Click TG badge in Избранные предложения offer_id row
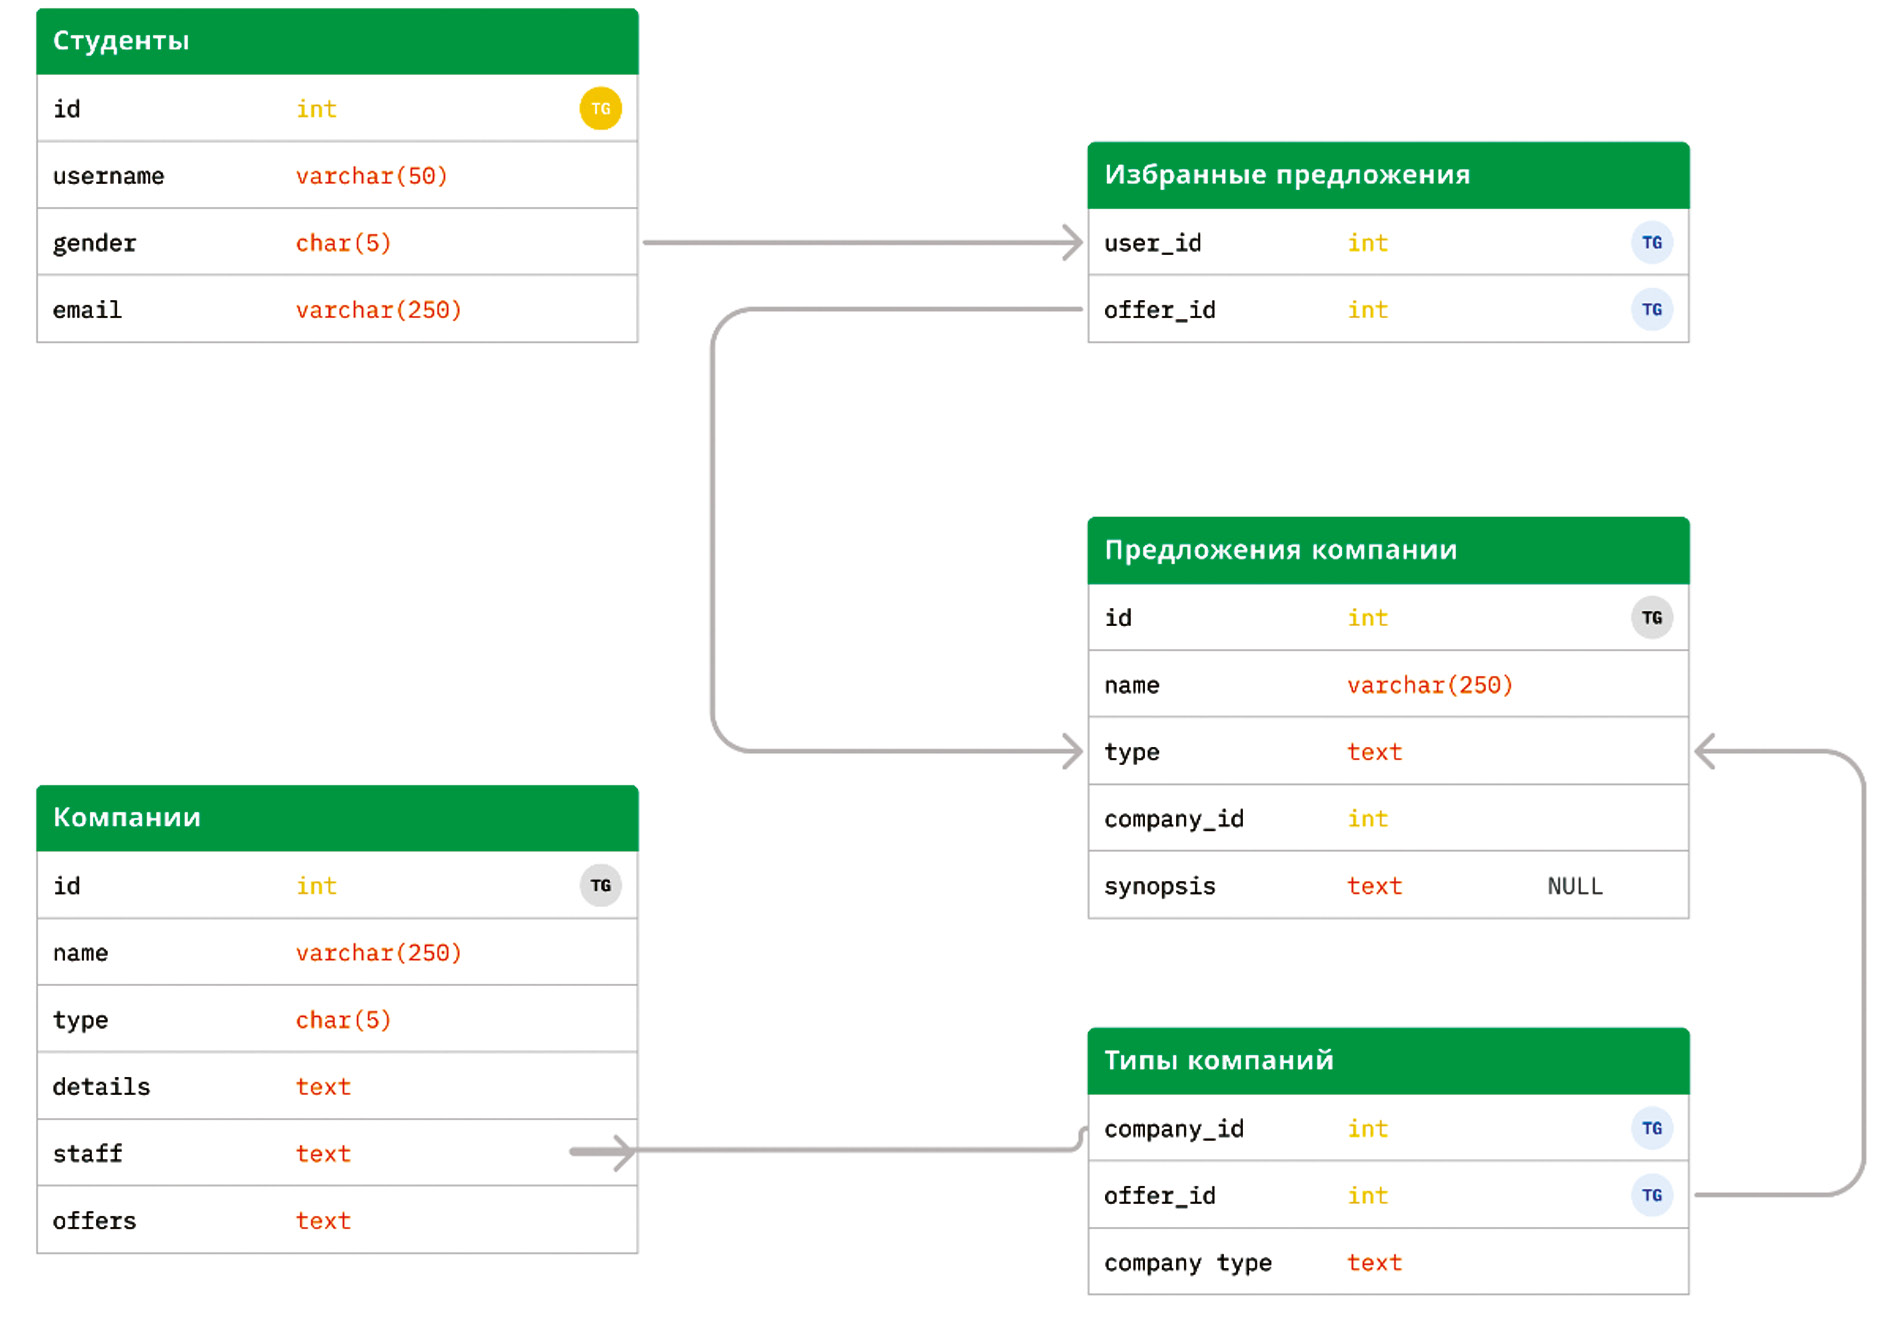 [1651, 309]
